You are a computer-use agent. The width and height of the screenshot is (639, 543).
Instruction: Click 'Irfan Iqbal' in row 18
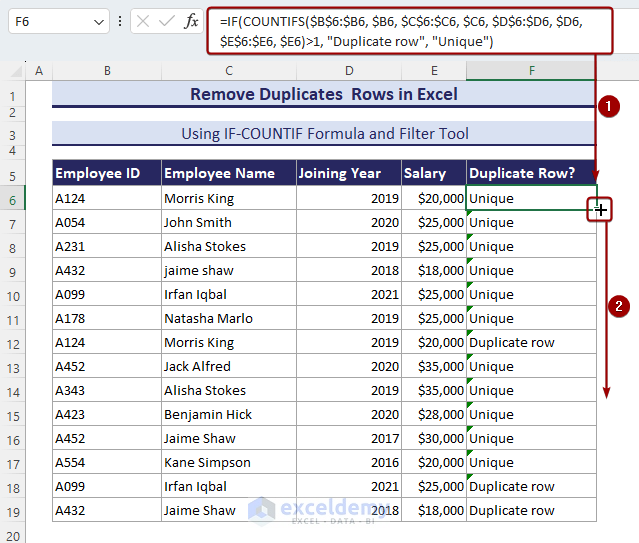point(229,487)
